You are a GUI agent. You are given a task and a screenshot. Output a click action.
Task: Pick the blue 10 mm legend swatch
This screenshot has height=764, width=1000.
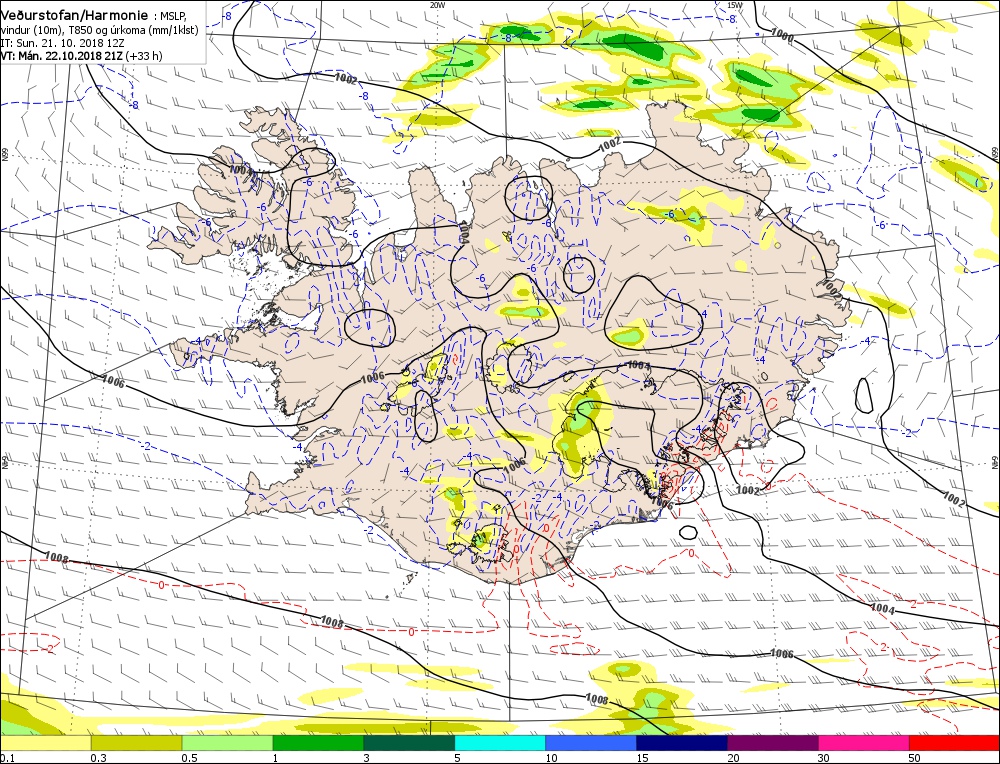(591, 743)
